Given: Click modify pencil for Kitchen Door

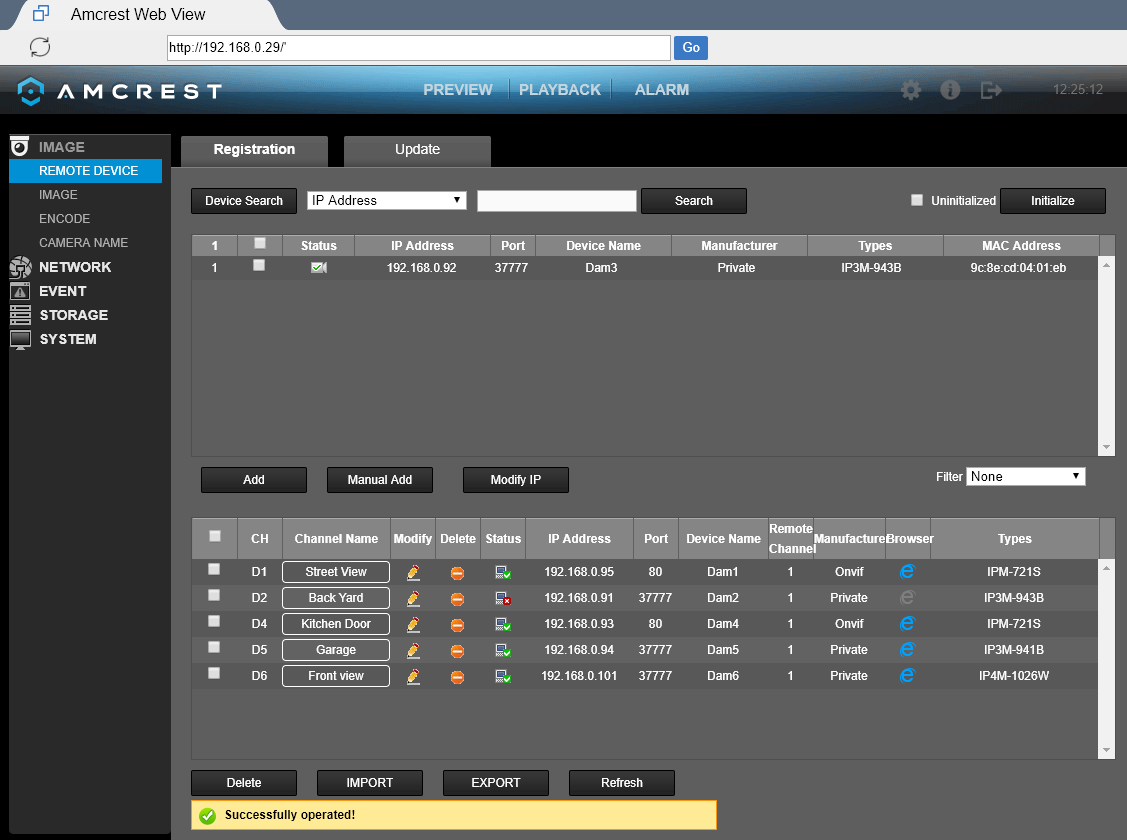Looking at the screenshot, I should click(x=413, y=624).
